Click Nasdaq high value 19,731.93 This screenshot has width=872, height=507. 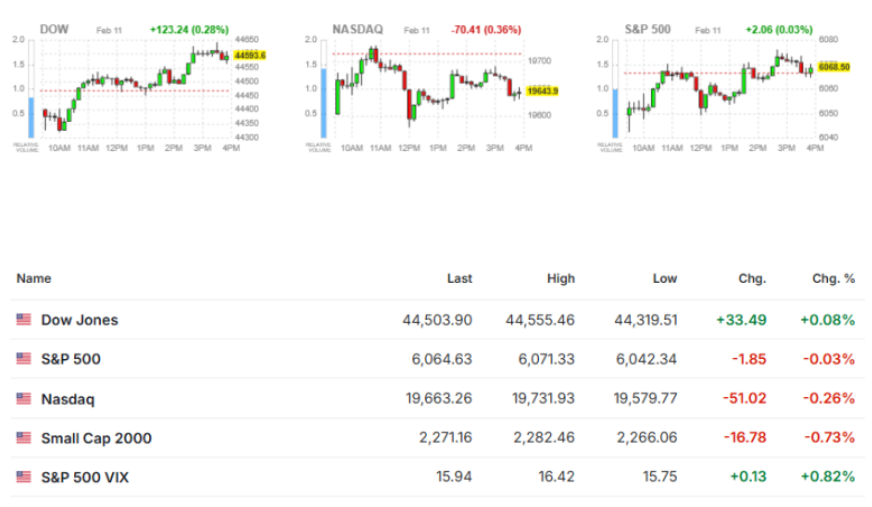(x=542, y=399)
